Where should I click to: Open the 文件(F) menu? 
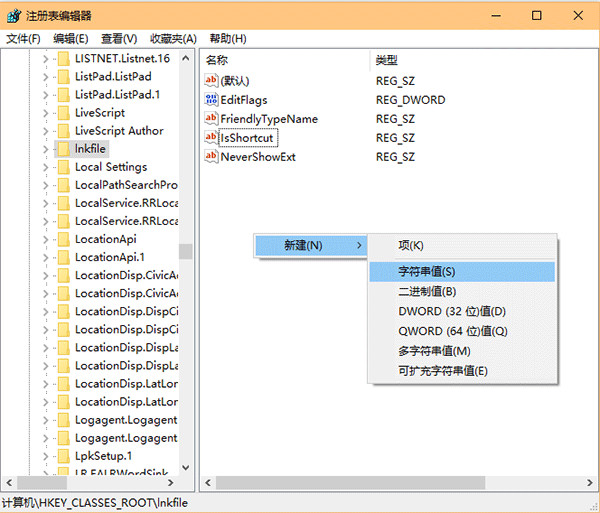(x=23, y=38)
